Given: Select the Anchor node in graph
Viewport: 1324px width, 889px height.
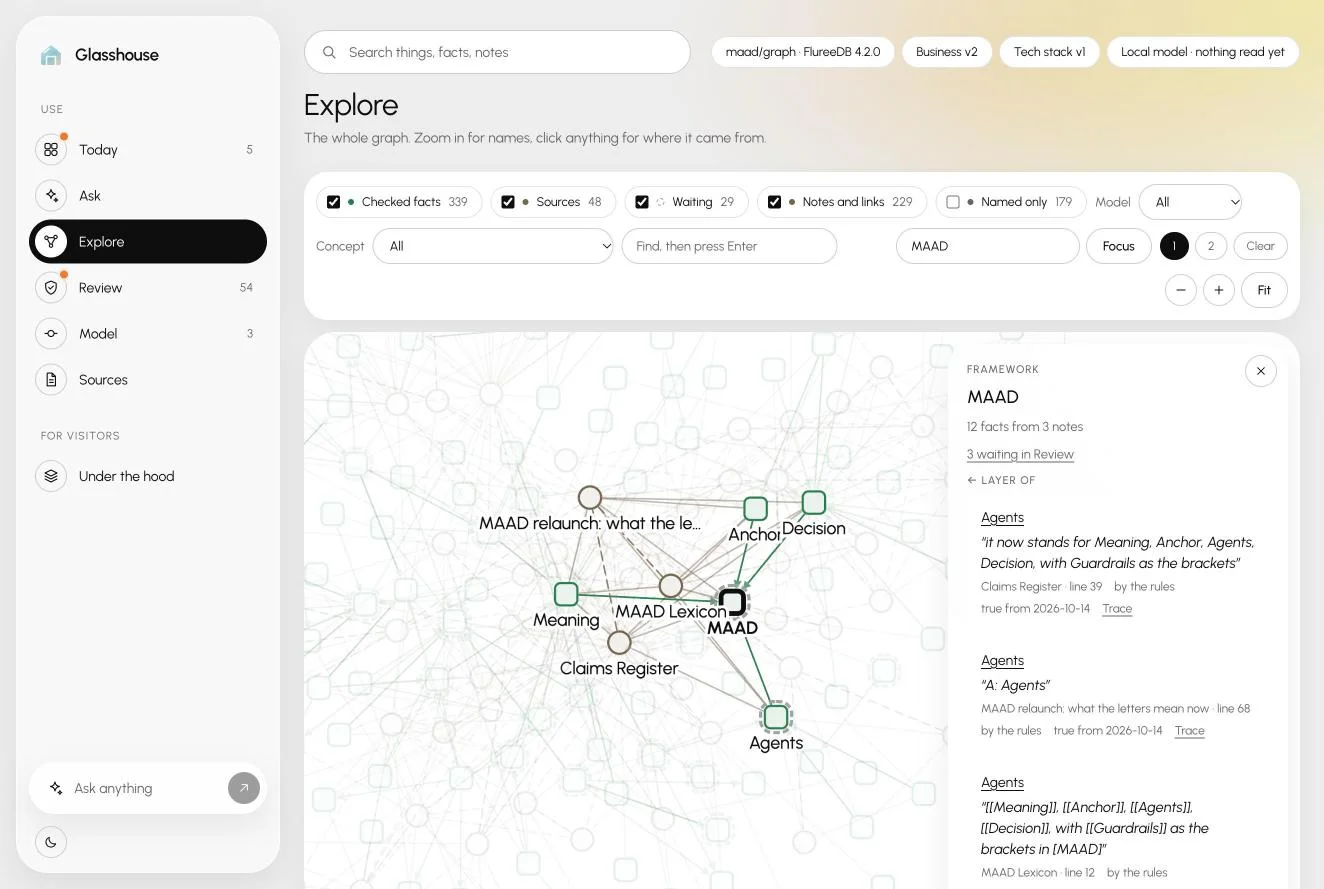Looking at the screenshot, I should (755, 509).
